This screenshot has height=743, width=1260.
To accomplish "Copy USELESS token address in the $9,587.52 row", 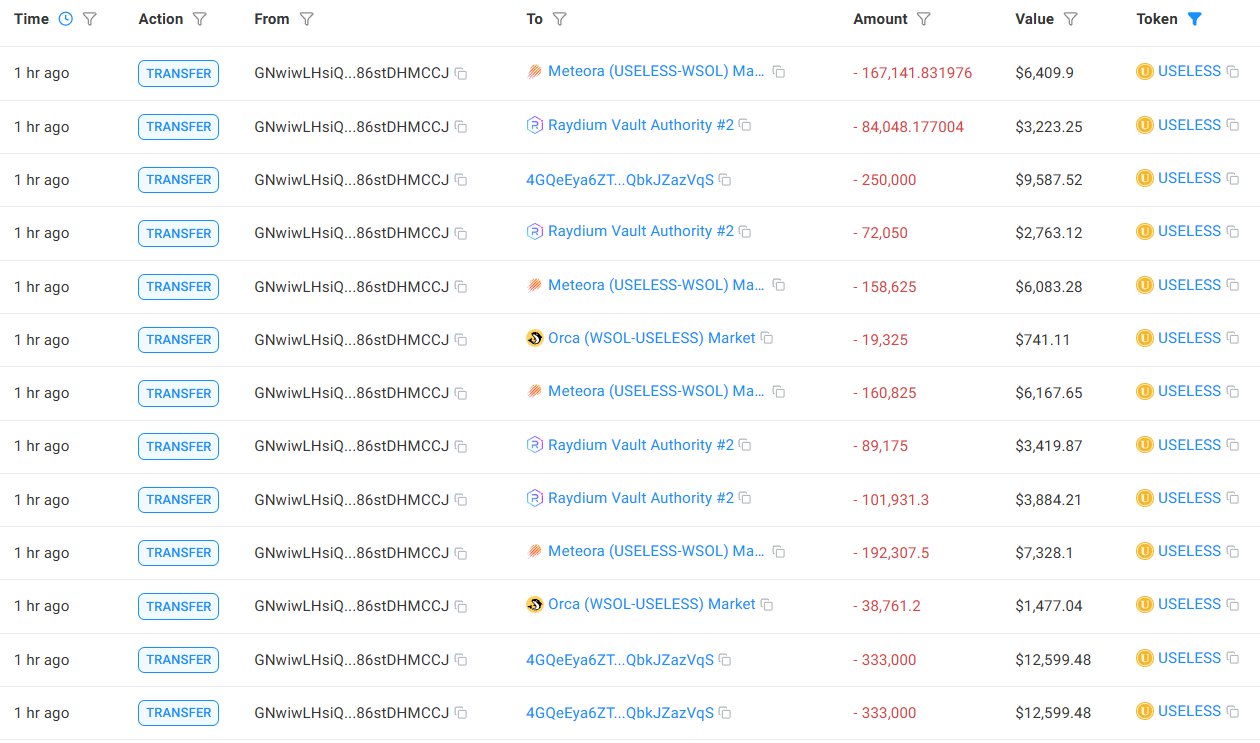I will 1232,179.
